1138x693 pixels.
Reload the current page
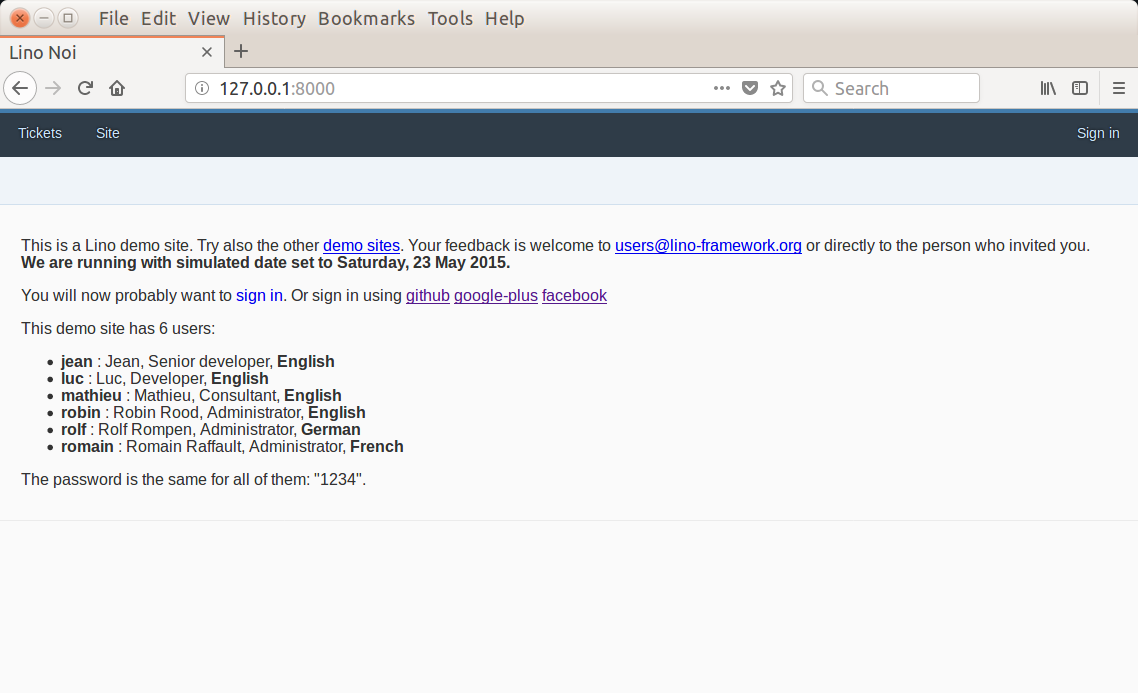[x=85, y=89]
